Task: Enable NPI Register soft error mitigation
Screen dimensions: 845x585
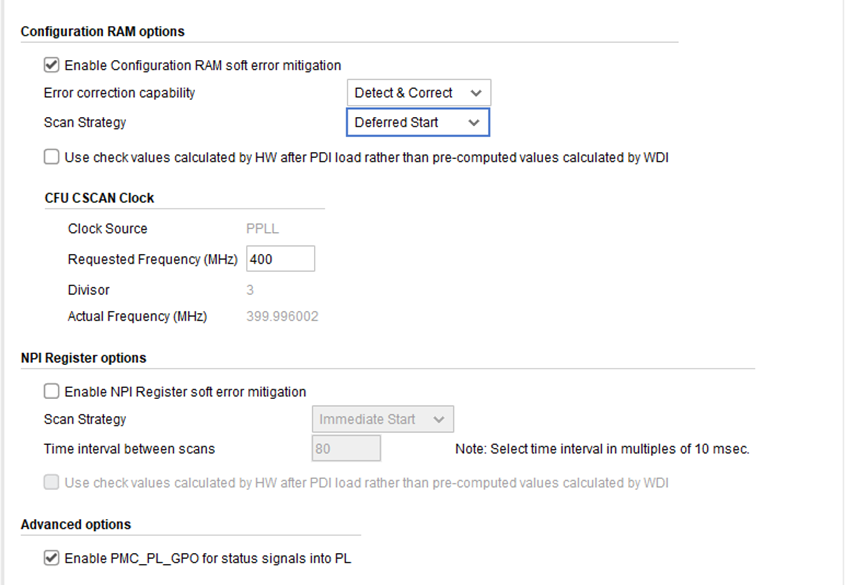Action: [52, 392]
